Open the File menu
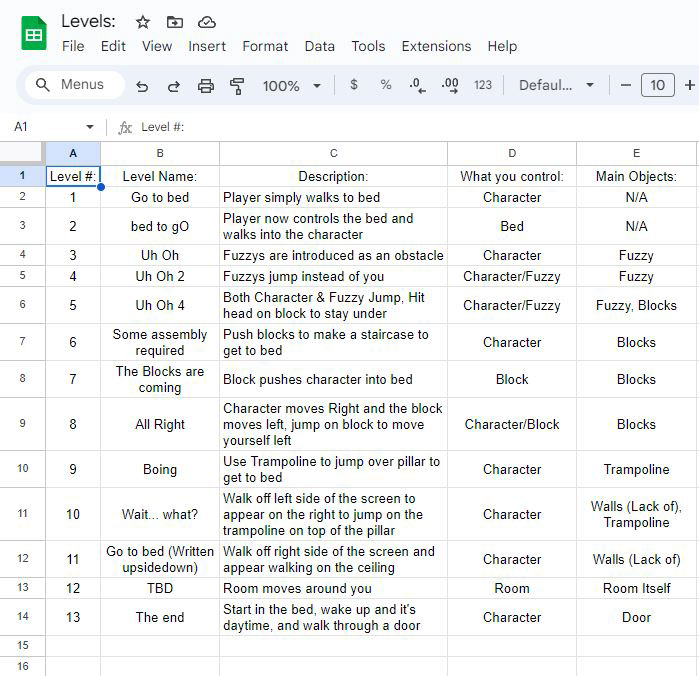Viewport: 699px width, 676px height. [x=73, y=46]
